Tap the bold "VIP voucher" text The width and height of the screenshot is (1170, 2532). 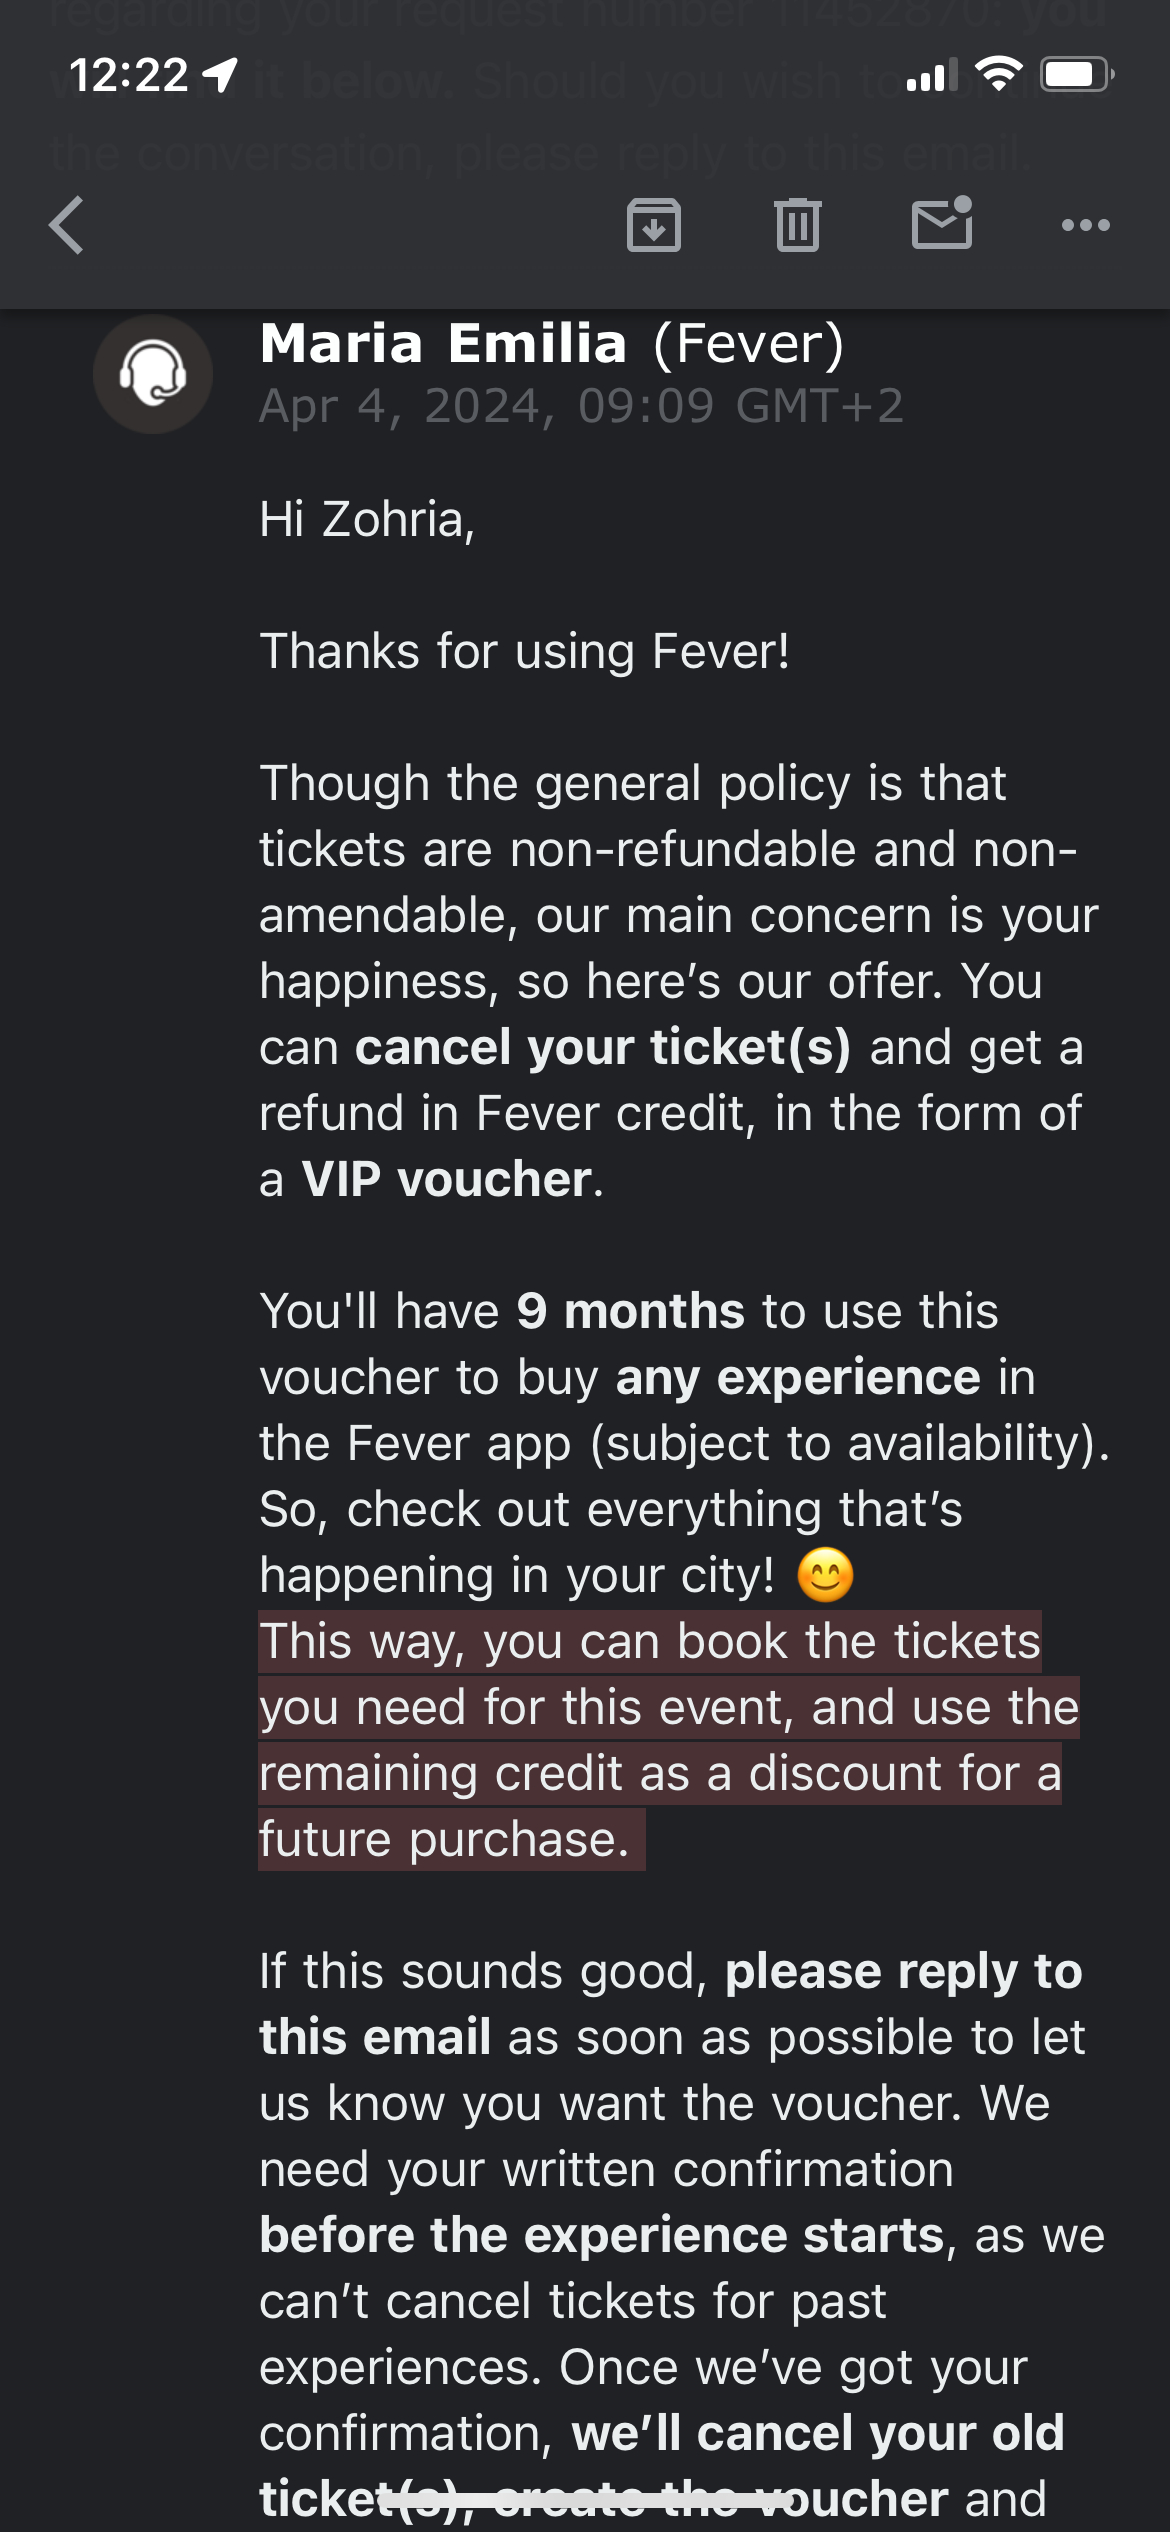447,1180
